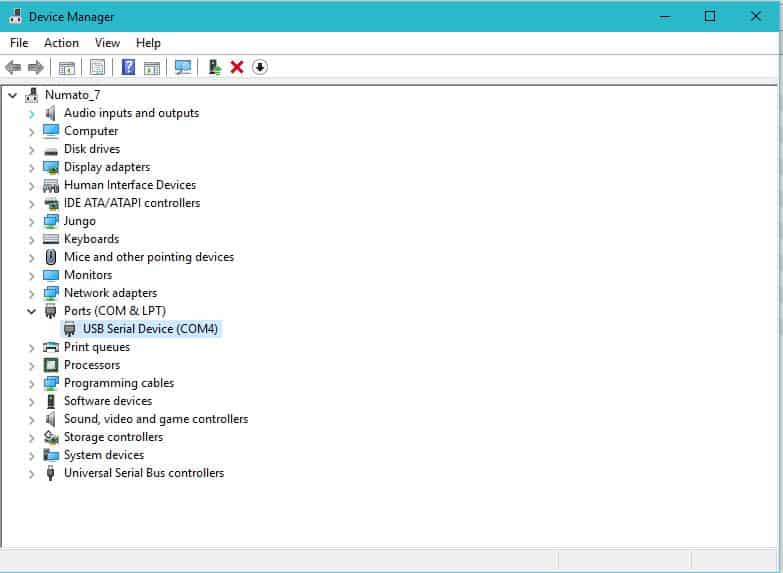The height and width of the screenshot is (573, 783).
Task: Update device driver green arrow icon
Action: 215,67
